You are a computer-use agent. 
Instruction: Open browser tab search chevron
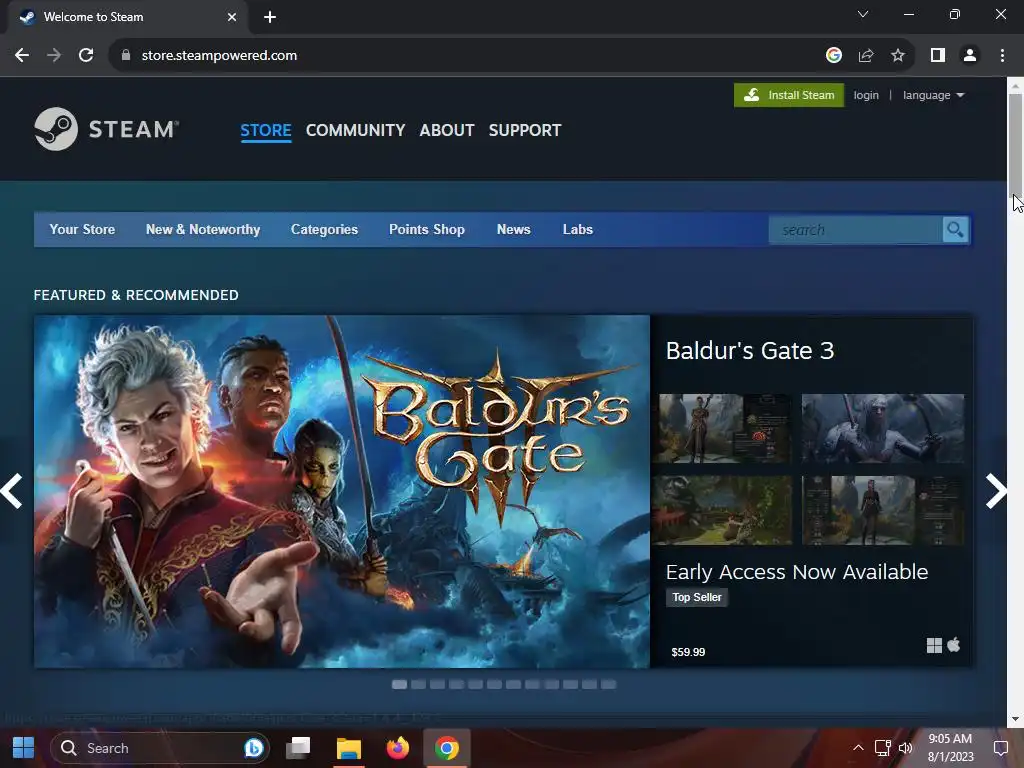[x=863, y=14]
